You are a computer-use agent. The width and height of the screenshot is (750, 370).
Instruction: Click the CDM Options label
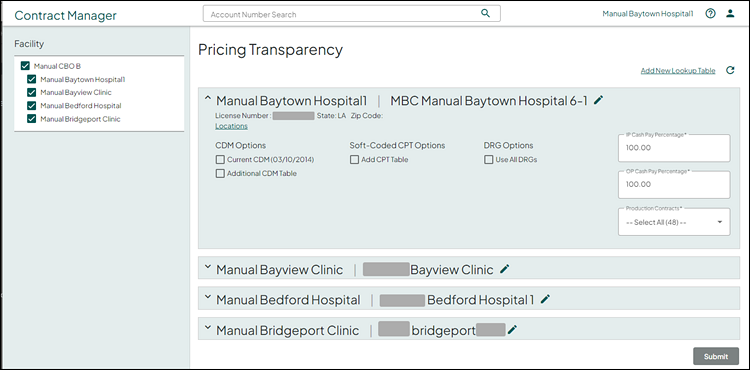click(x=241, y=145)
